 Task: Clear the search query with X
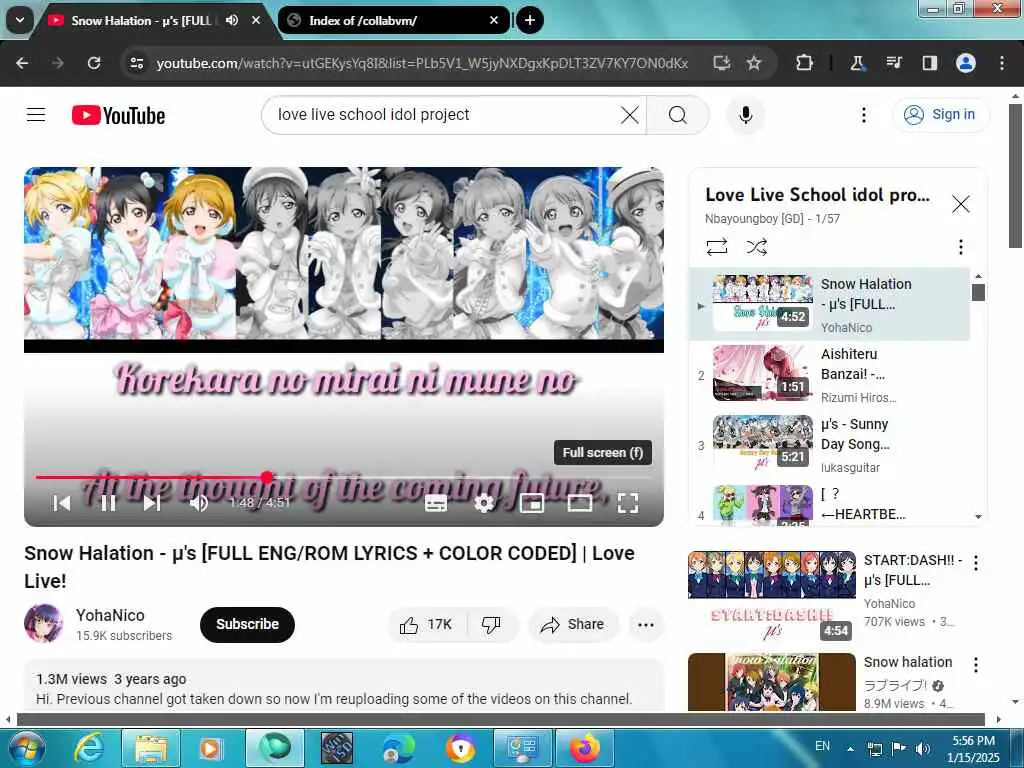[630, 116]
